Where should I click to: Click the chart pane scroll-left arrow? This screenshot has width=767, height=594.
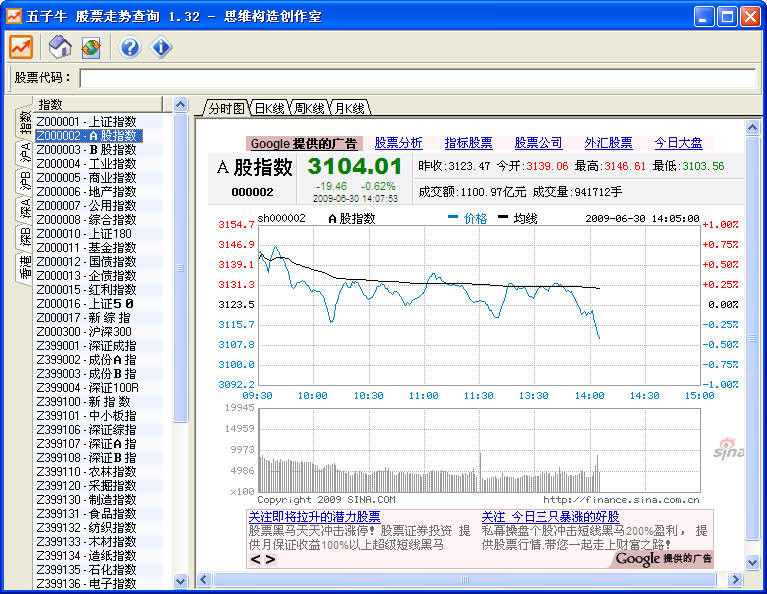(203, 580)
